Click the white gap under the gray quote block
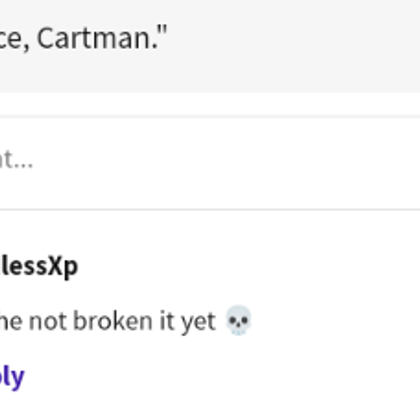Image resolution: width=420 pixels, height=420 pixels. 210,104
